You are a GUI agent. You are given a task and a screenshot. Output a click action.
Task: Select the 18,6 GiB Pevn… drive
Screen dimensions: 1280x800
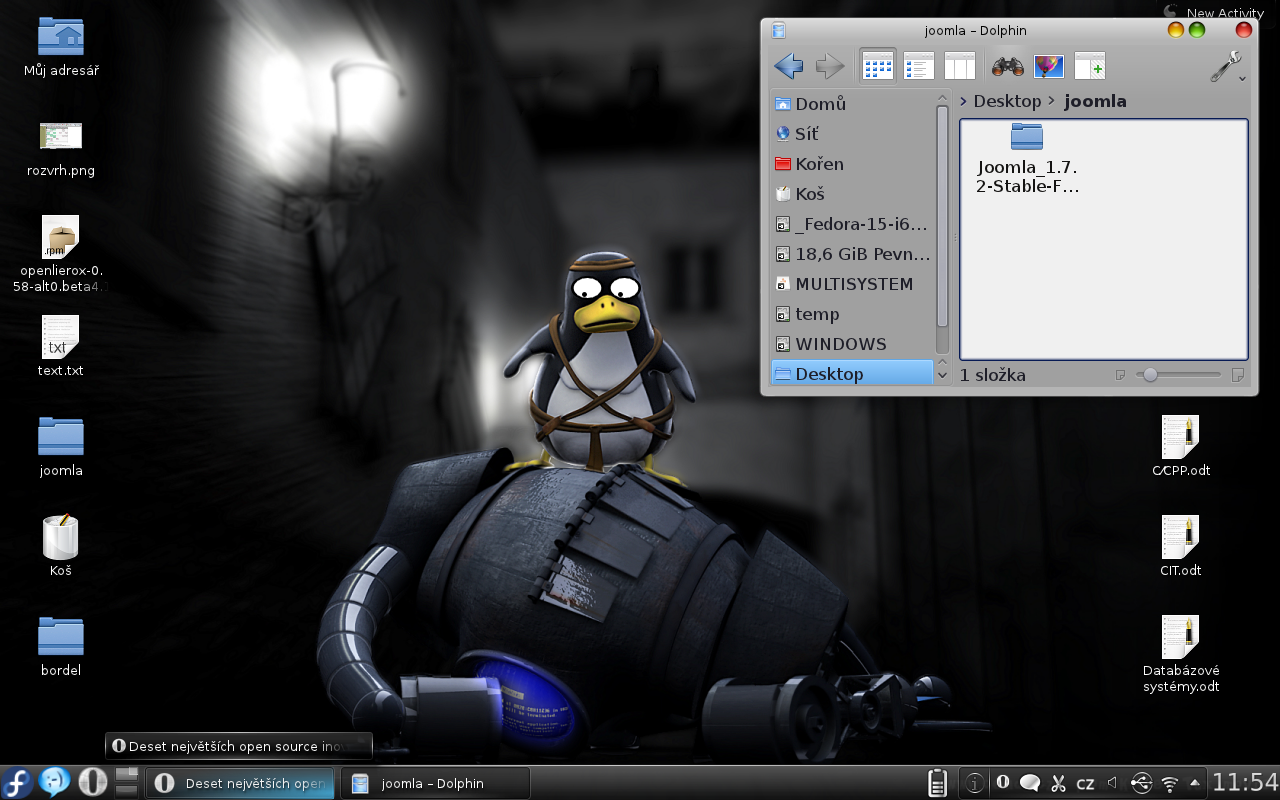point(852,254)
